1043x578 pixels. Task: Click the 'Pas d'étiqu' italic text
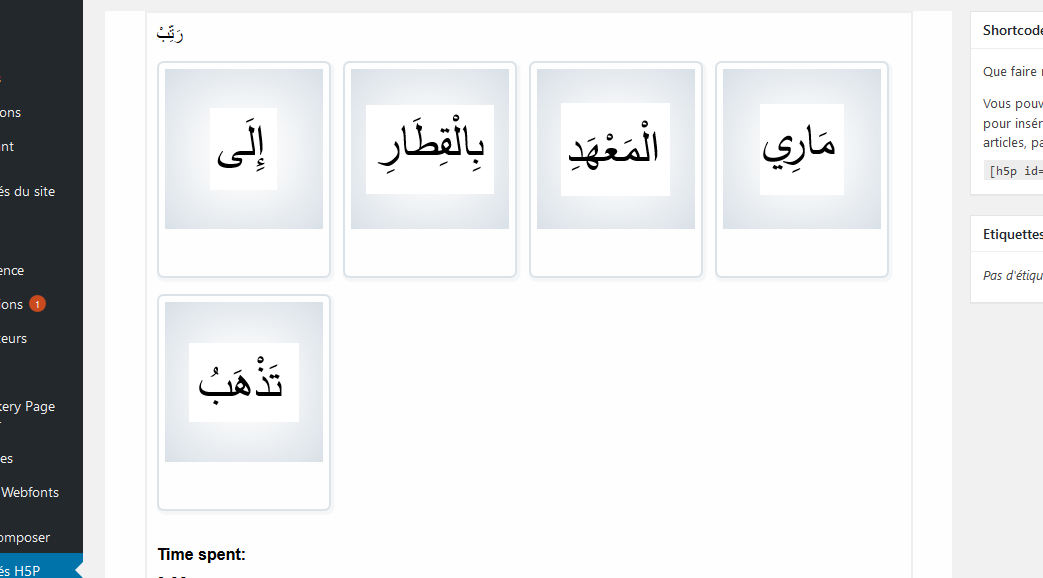pos(1012,275)
